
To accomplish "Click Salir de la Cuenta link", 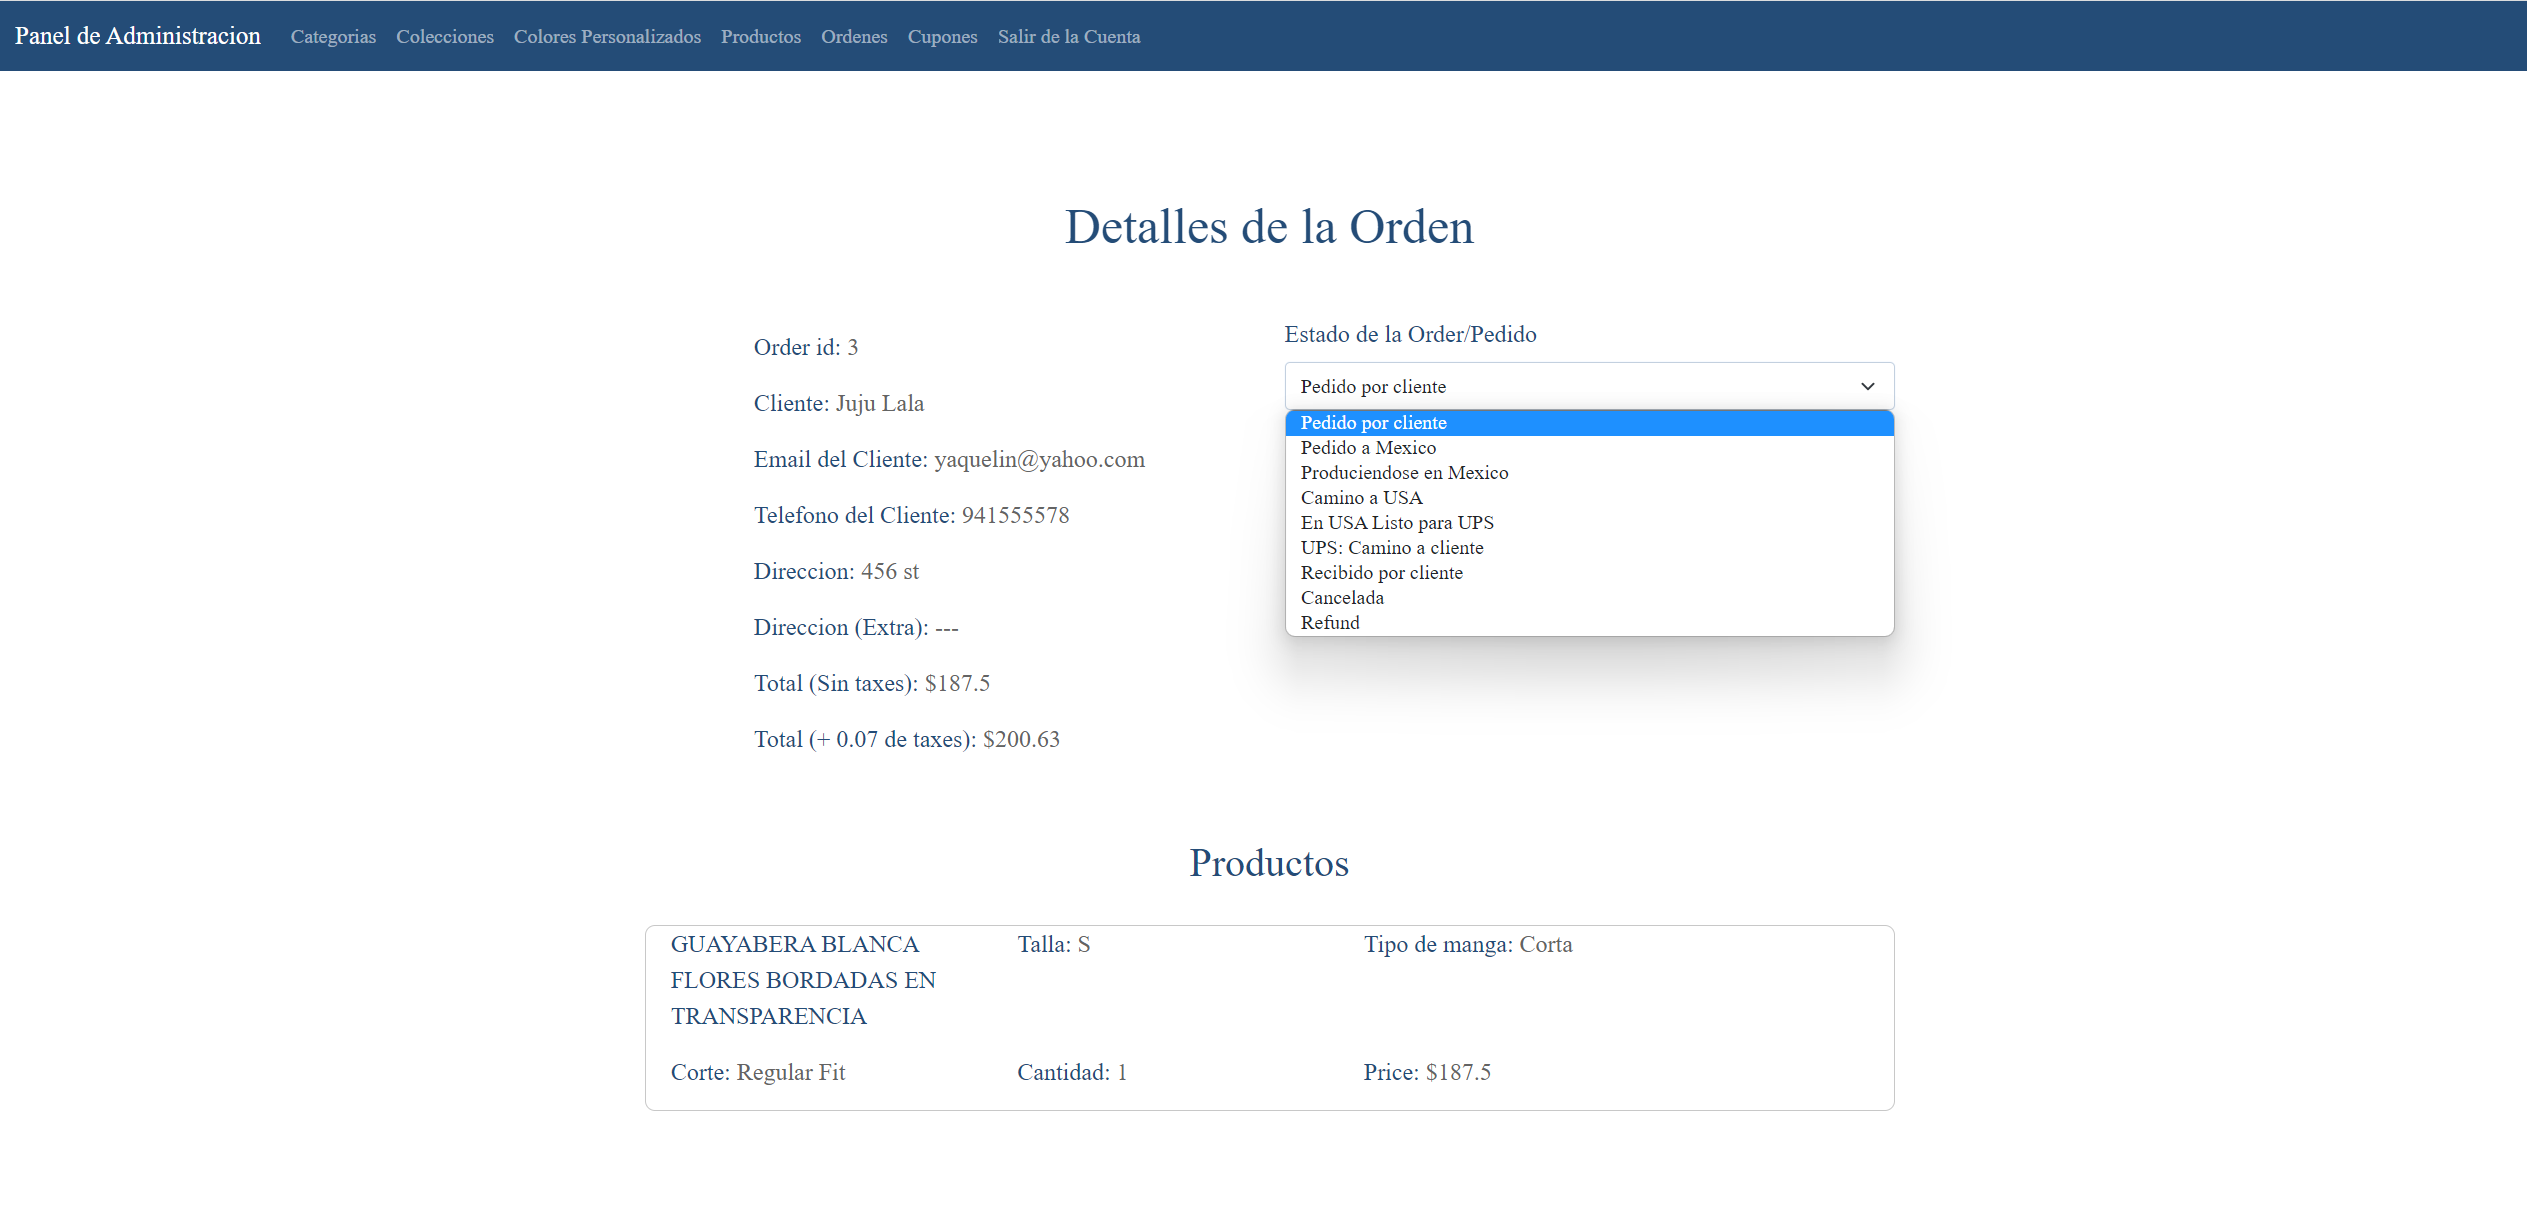I will pyautogui.click(x=1069, y=37).
